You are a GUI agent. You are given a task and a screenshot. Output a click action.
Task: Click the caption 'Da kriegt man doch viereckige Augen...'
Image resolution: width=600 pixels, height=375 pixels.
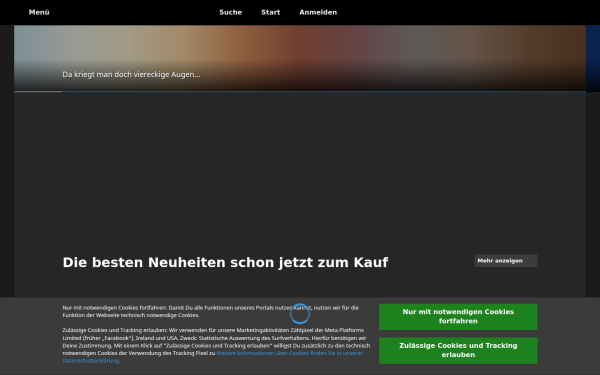(x=131, y=74)
